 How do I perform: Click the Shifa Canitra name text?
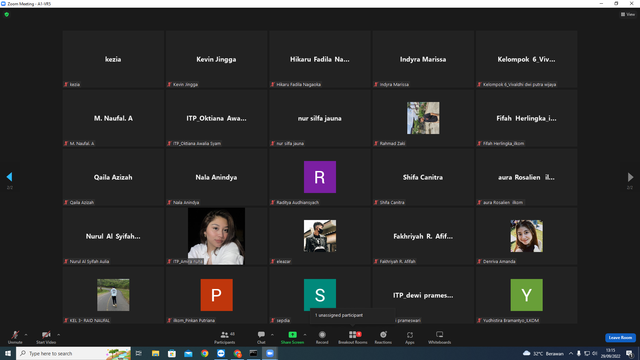tap(423, 177)
